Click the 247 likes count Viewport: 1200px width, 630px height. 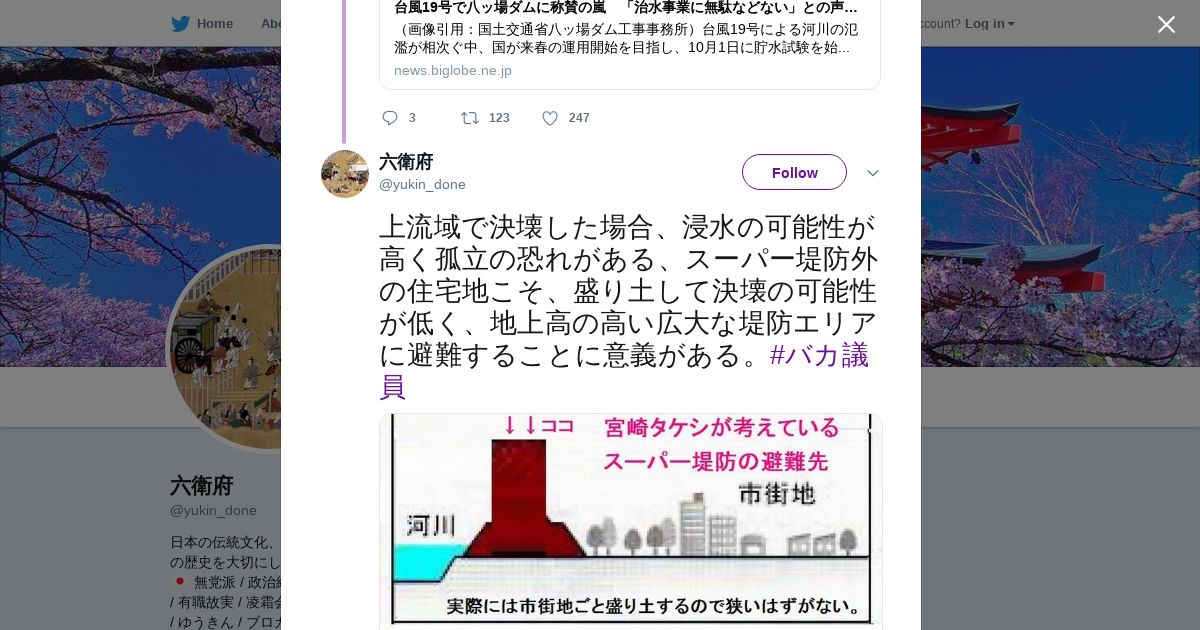point(579,118)
